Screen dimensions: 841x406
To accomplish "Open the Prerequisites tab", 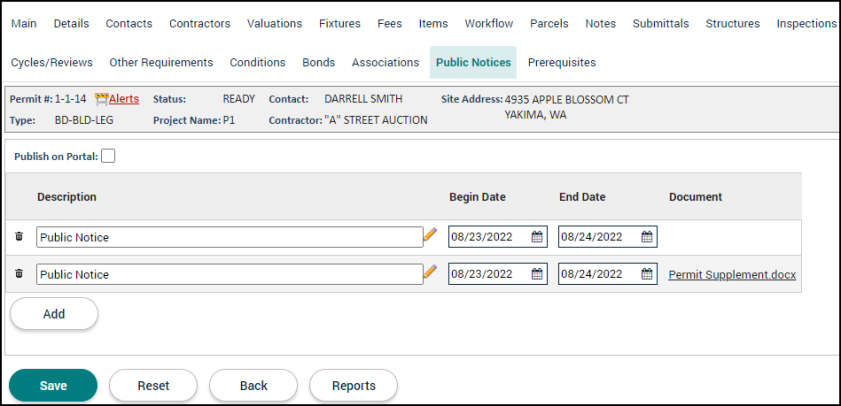I will tap(562, 62).
